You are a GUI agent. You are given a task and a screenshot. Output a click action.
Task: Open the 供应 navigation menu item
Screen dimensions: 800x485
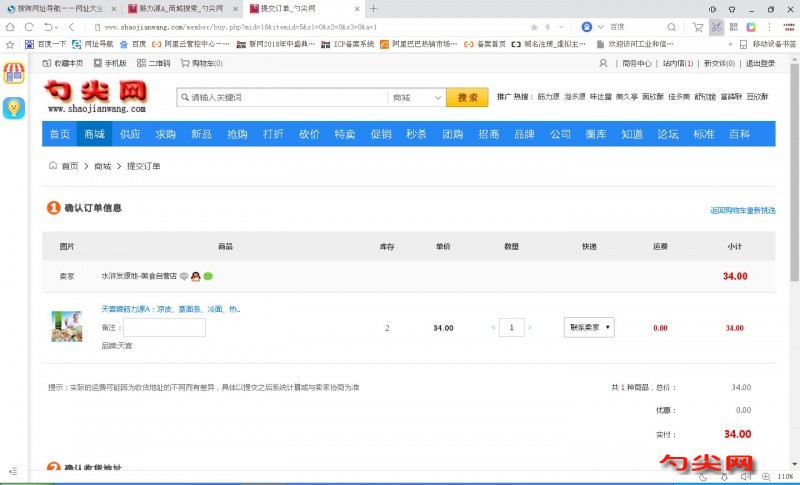pos(130,134)
